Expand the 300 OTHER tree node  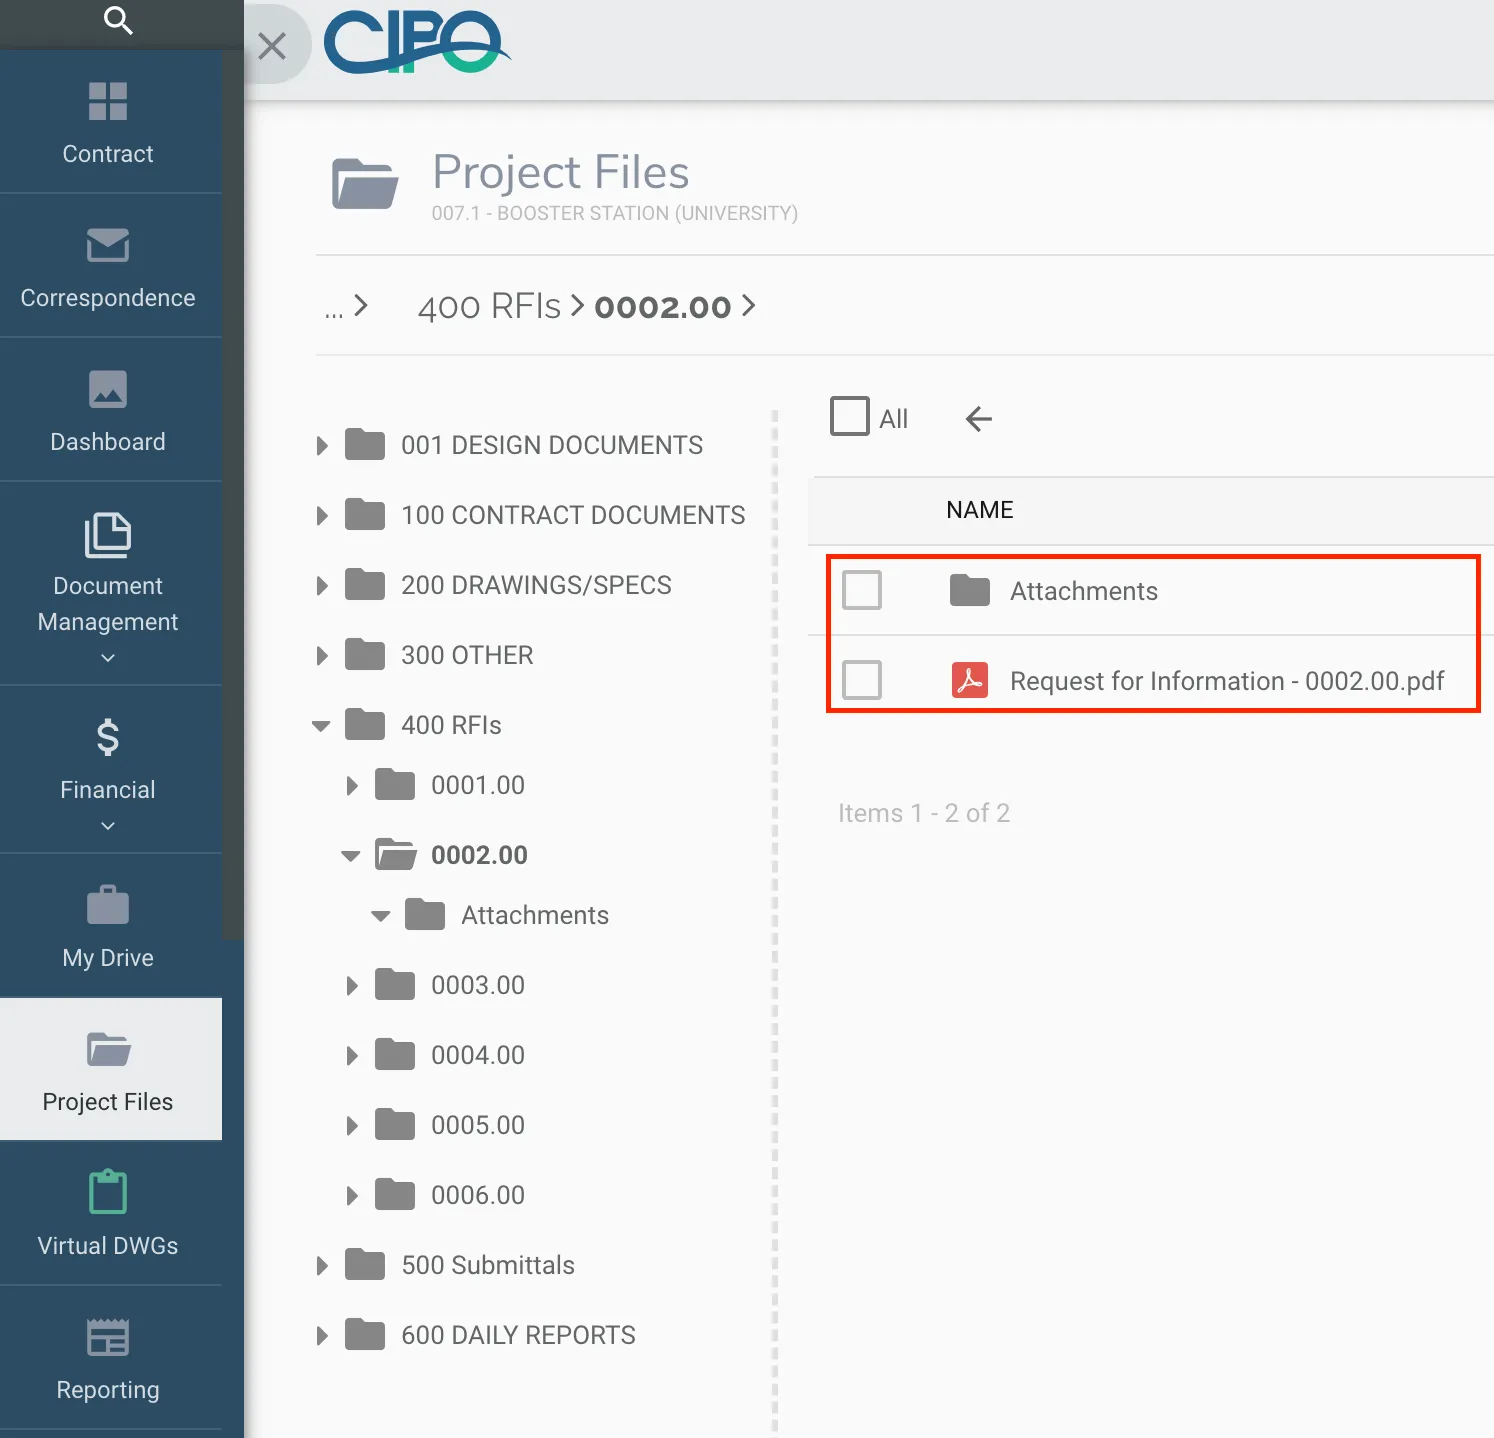(x=322, y=656)
